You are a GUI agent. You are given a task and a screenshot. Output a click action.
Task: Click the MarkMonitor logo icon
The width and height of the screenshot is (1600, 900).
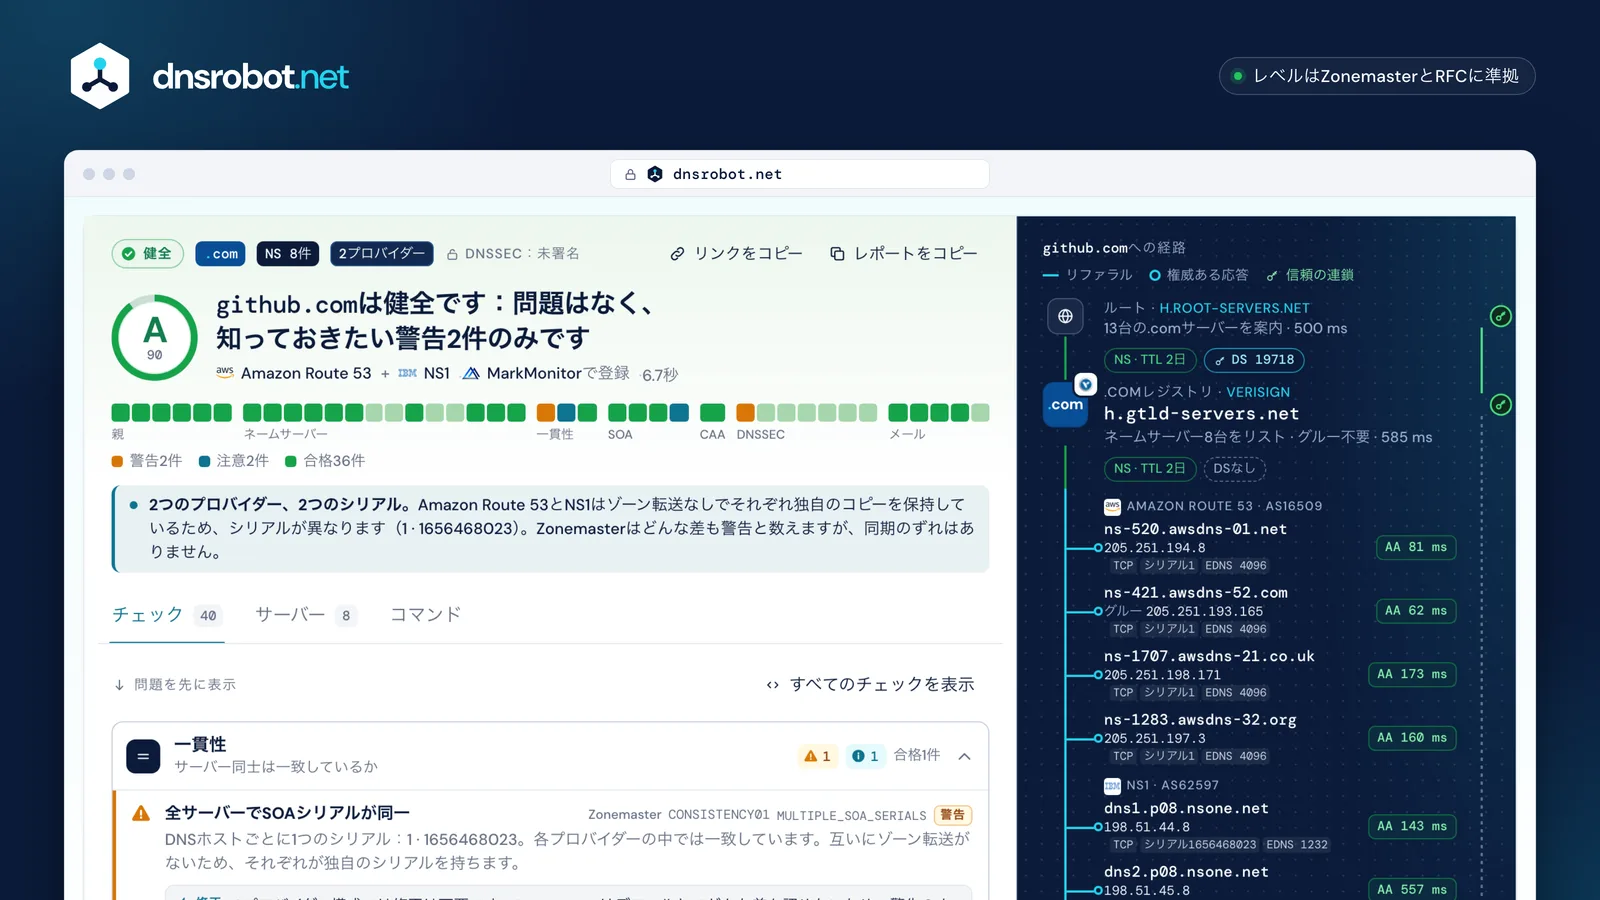470,373
